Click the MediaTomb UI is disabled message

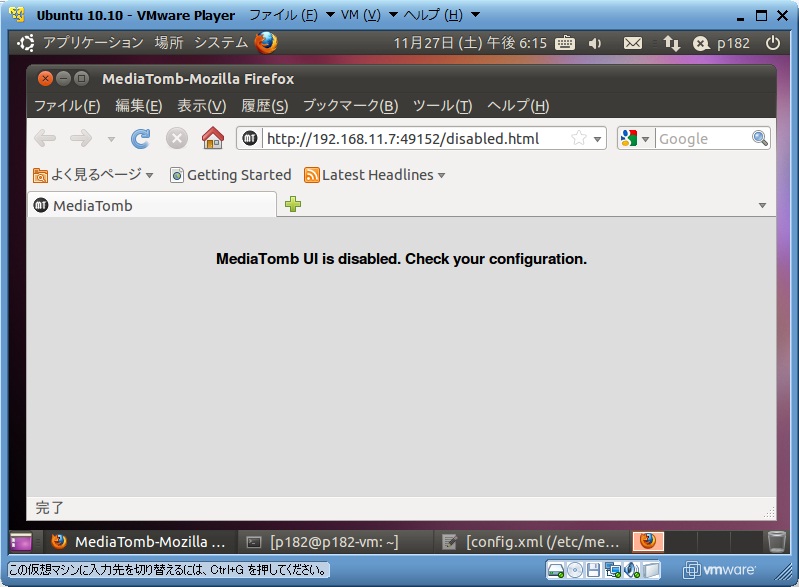click(x=402, y=259)
